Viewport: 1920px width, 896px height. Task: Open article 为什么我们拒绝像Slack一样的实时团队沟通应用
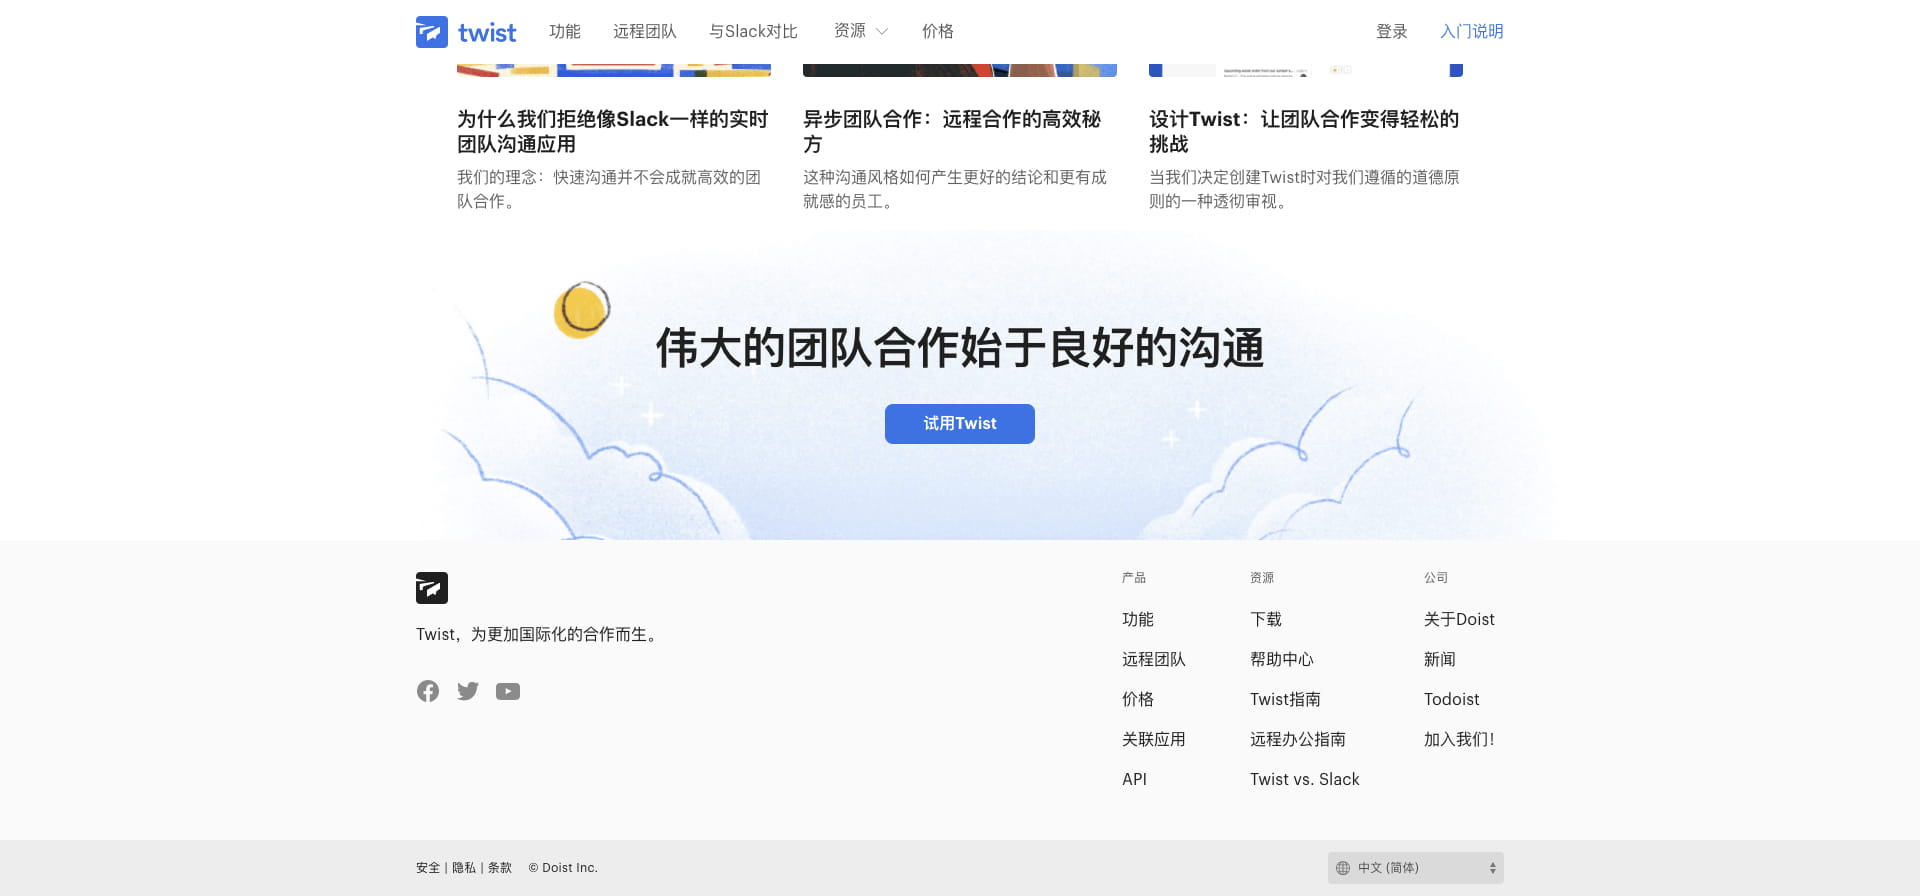click(x=613, y=131)
